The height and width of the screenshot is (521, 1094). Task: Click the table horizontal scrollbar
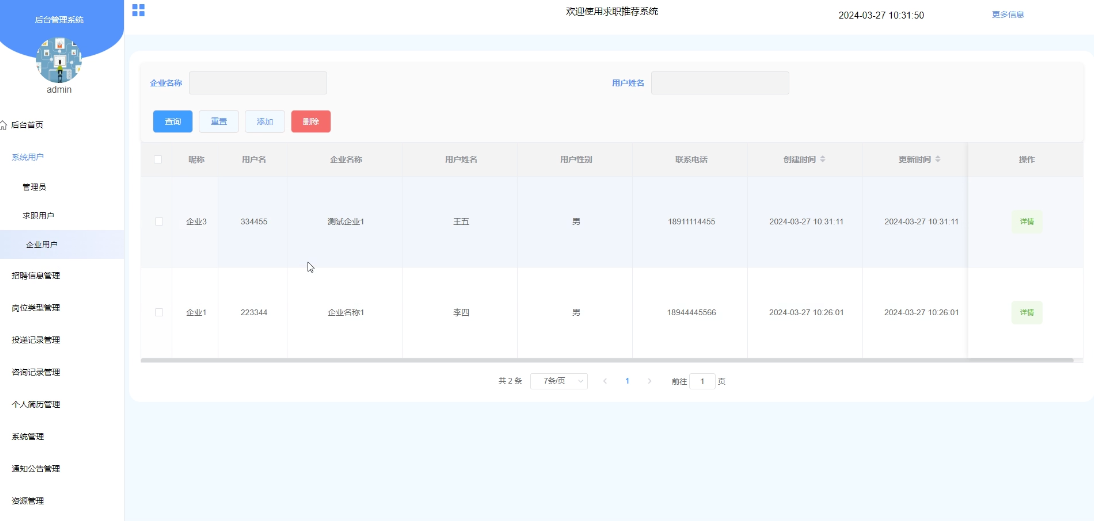(606, 360)
